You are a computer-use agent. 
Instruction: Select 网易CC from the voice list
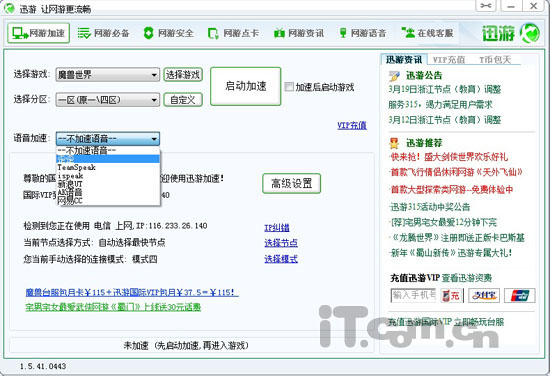click(108, 201)
